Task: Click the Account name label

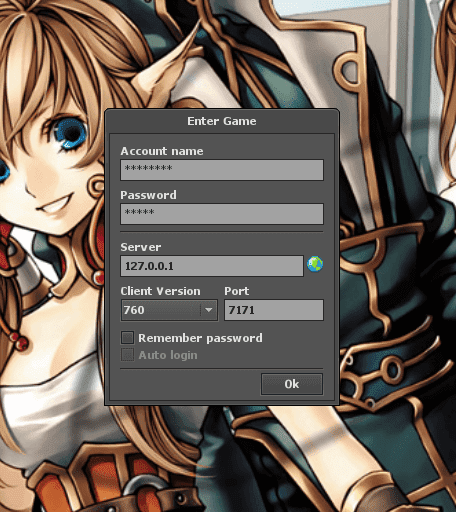Action: click(162, 151)
